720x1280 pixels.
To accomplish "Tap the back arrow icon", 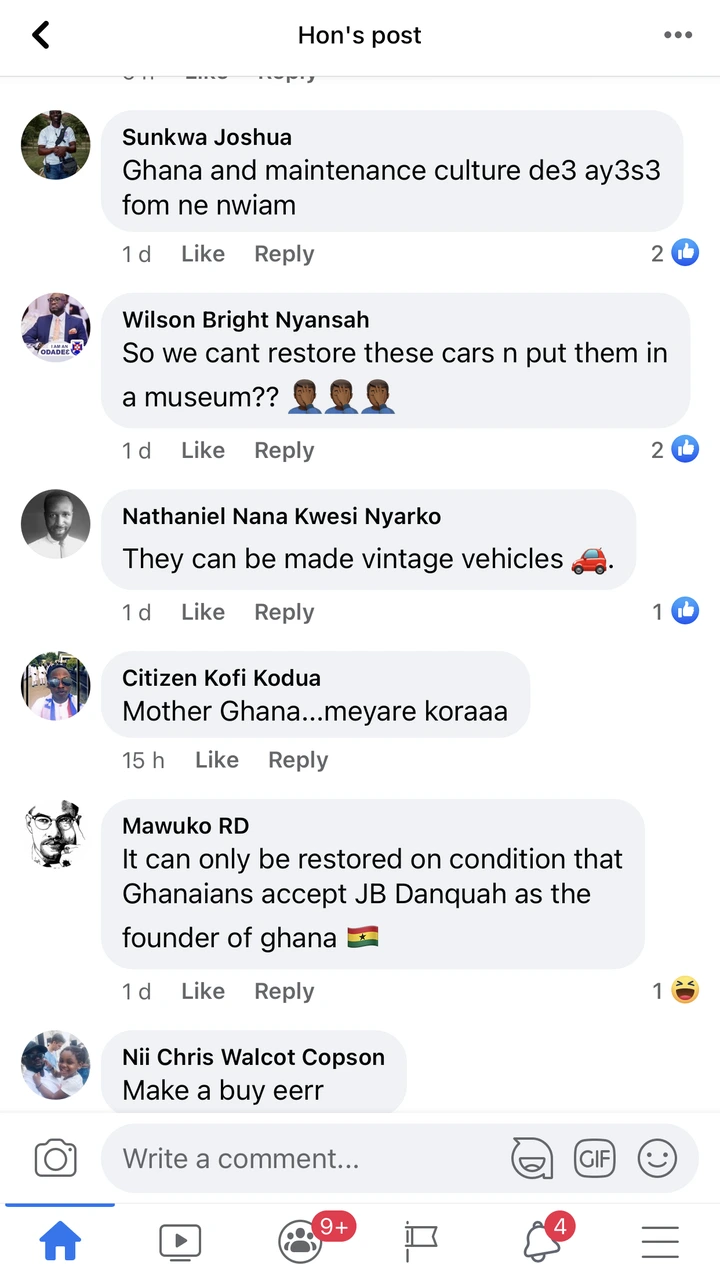I will [41, 36].
